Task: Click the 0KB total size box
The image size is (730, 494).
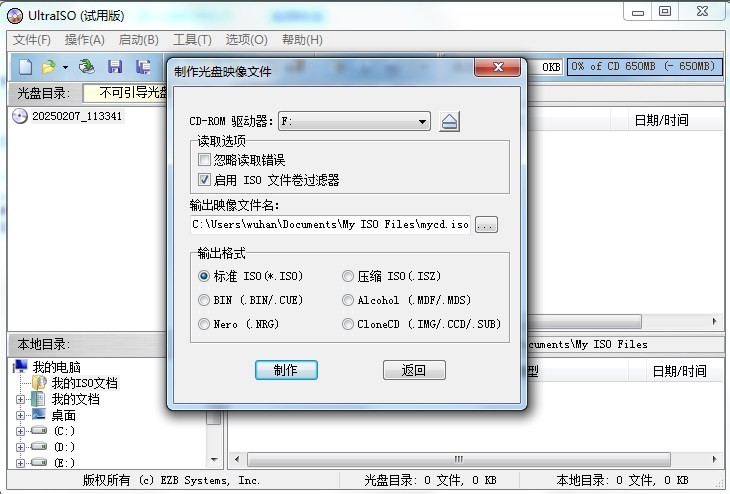Action: pyautogui.click(x=546, y=67)
